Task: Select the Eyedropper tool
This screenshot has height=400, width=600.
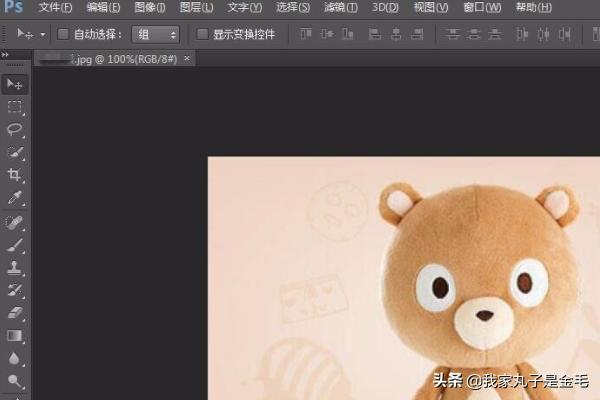Action: coord(15,198)
